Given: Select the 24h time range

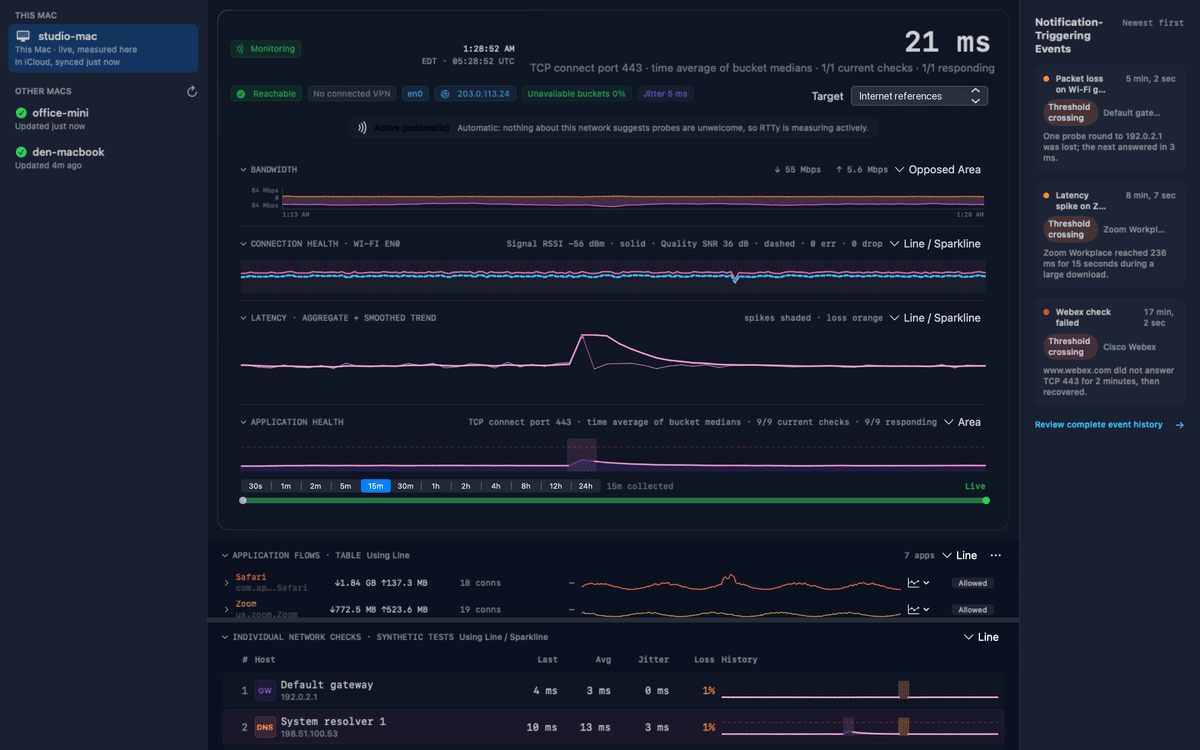Looking at the screenshot, I should coord(585,486).
